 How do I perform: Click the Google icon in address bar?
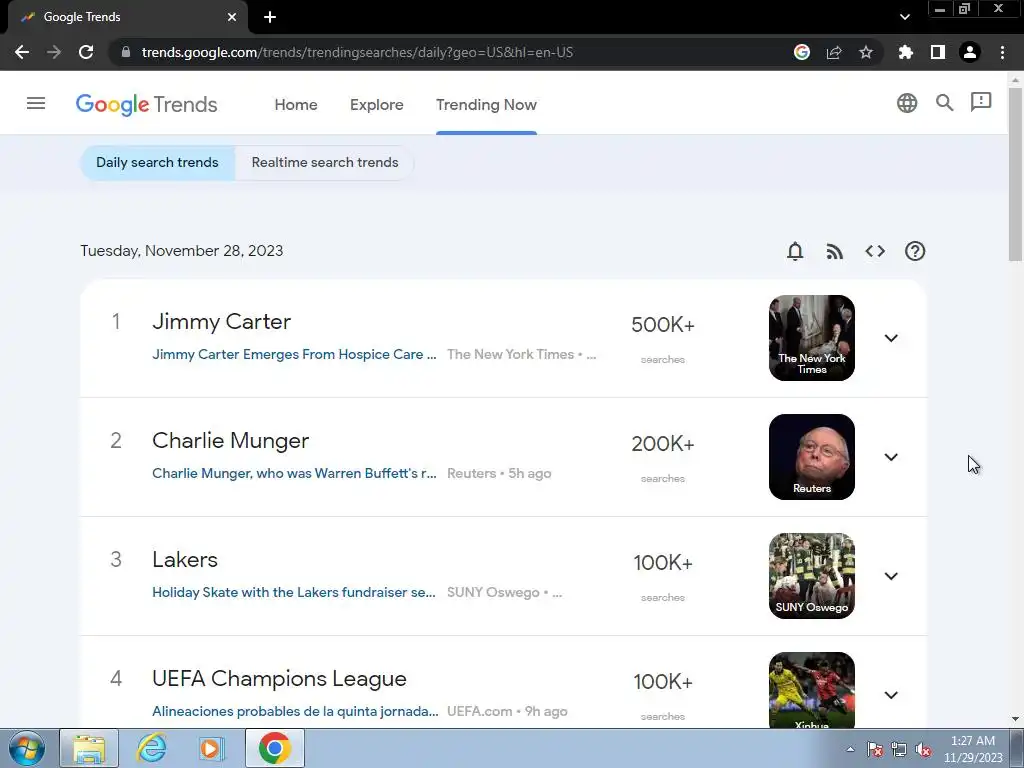coord(802,52)
